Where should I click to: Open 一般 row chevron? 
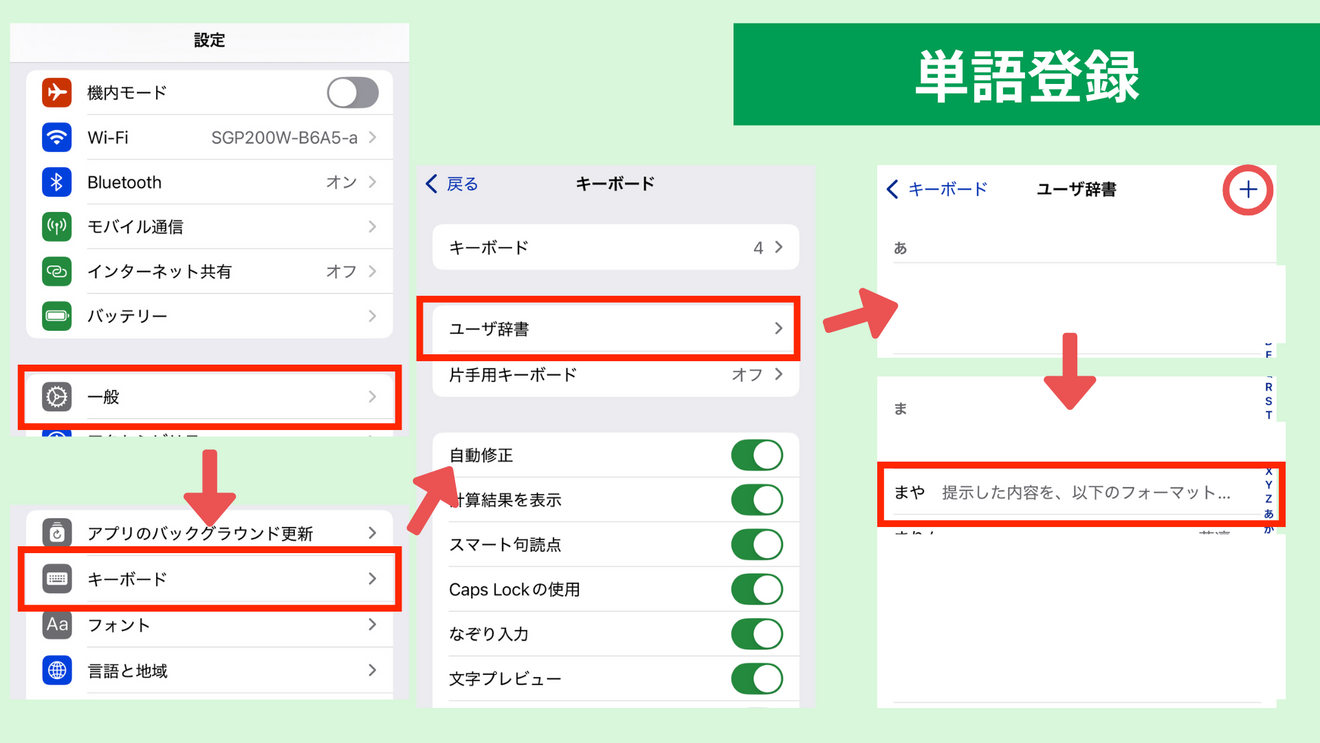(x=373, y=397)
